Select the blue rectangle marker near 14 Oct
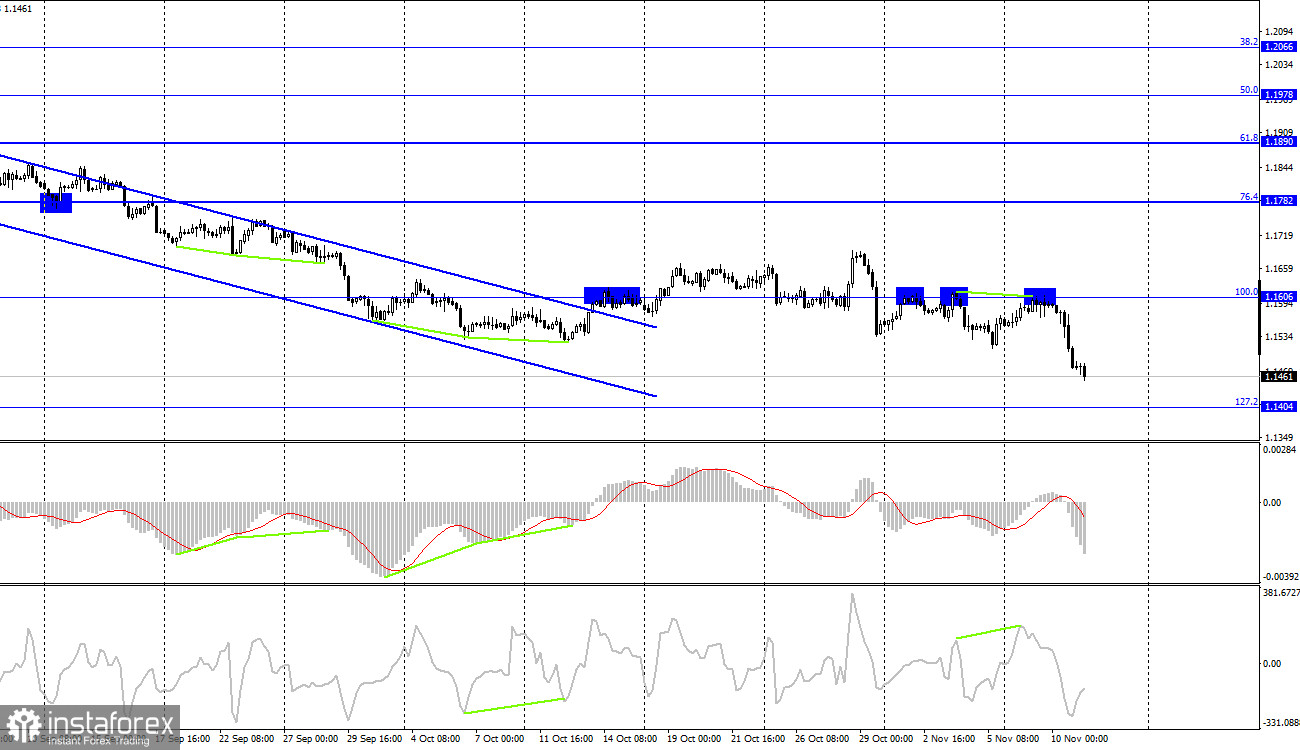The height and width of the screenshot is (750, 1300). (612, 296)
